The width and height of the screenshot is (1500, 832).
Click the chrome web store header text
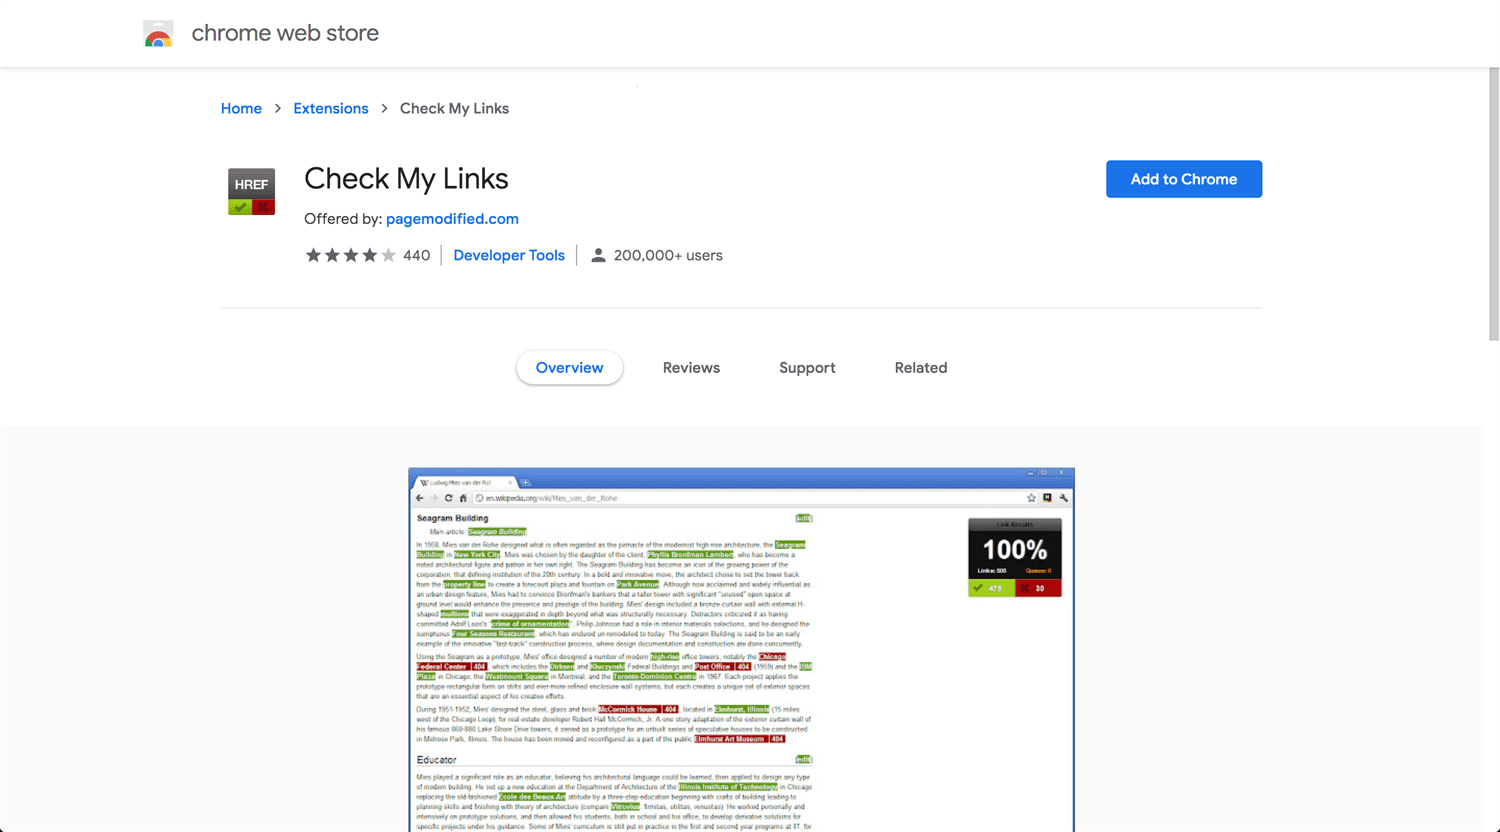click(285, 33)
